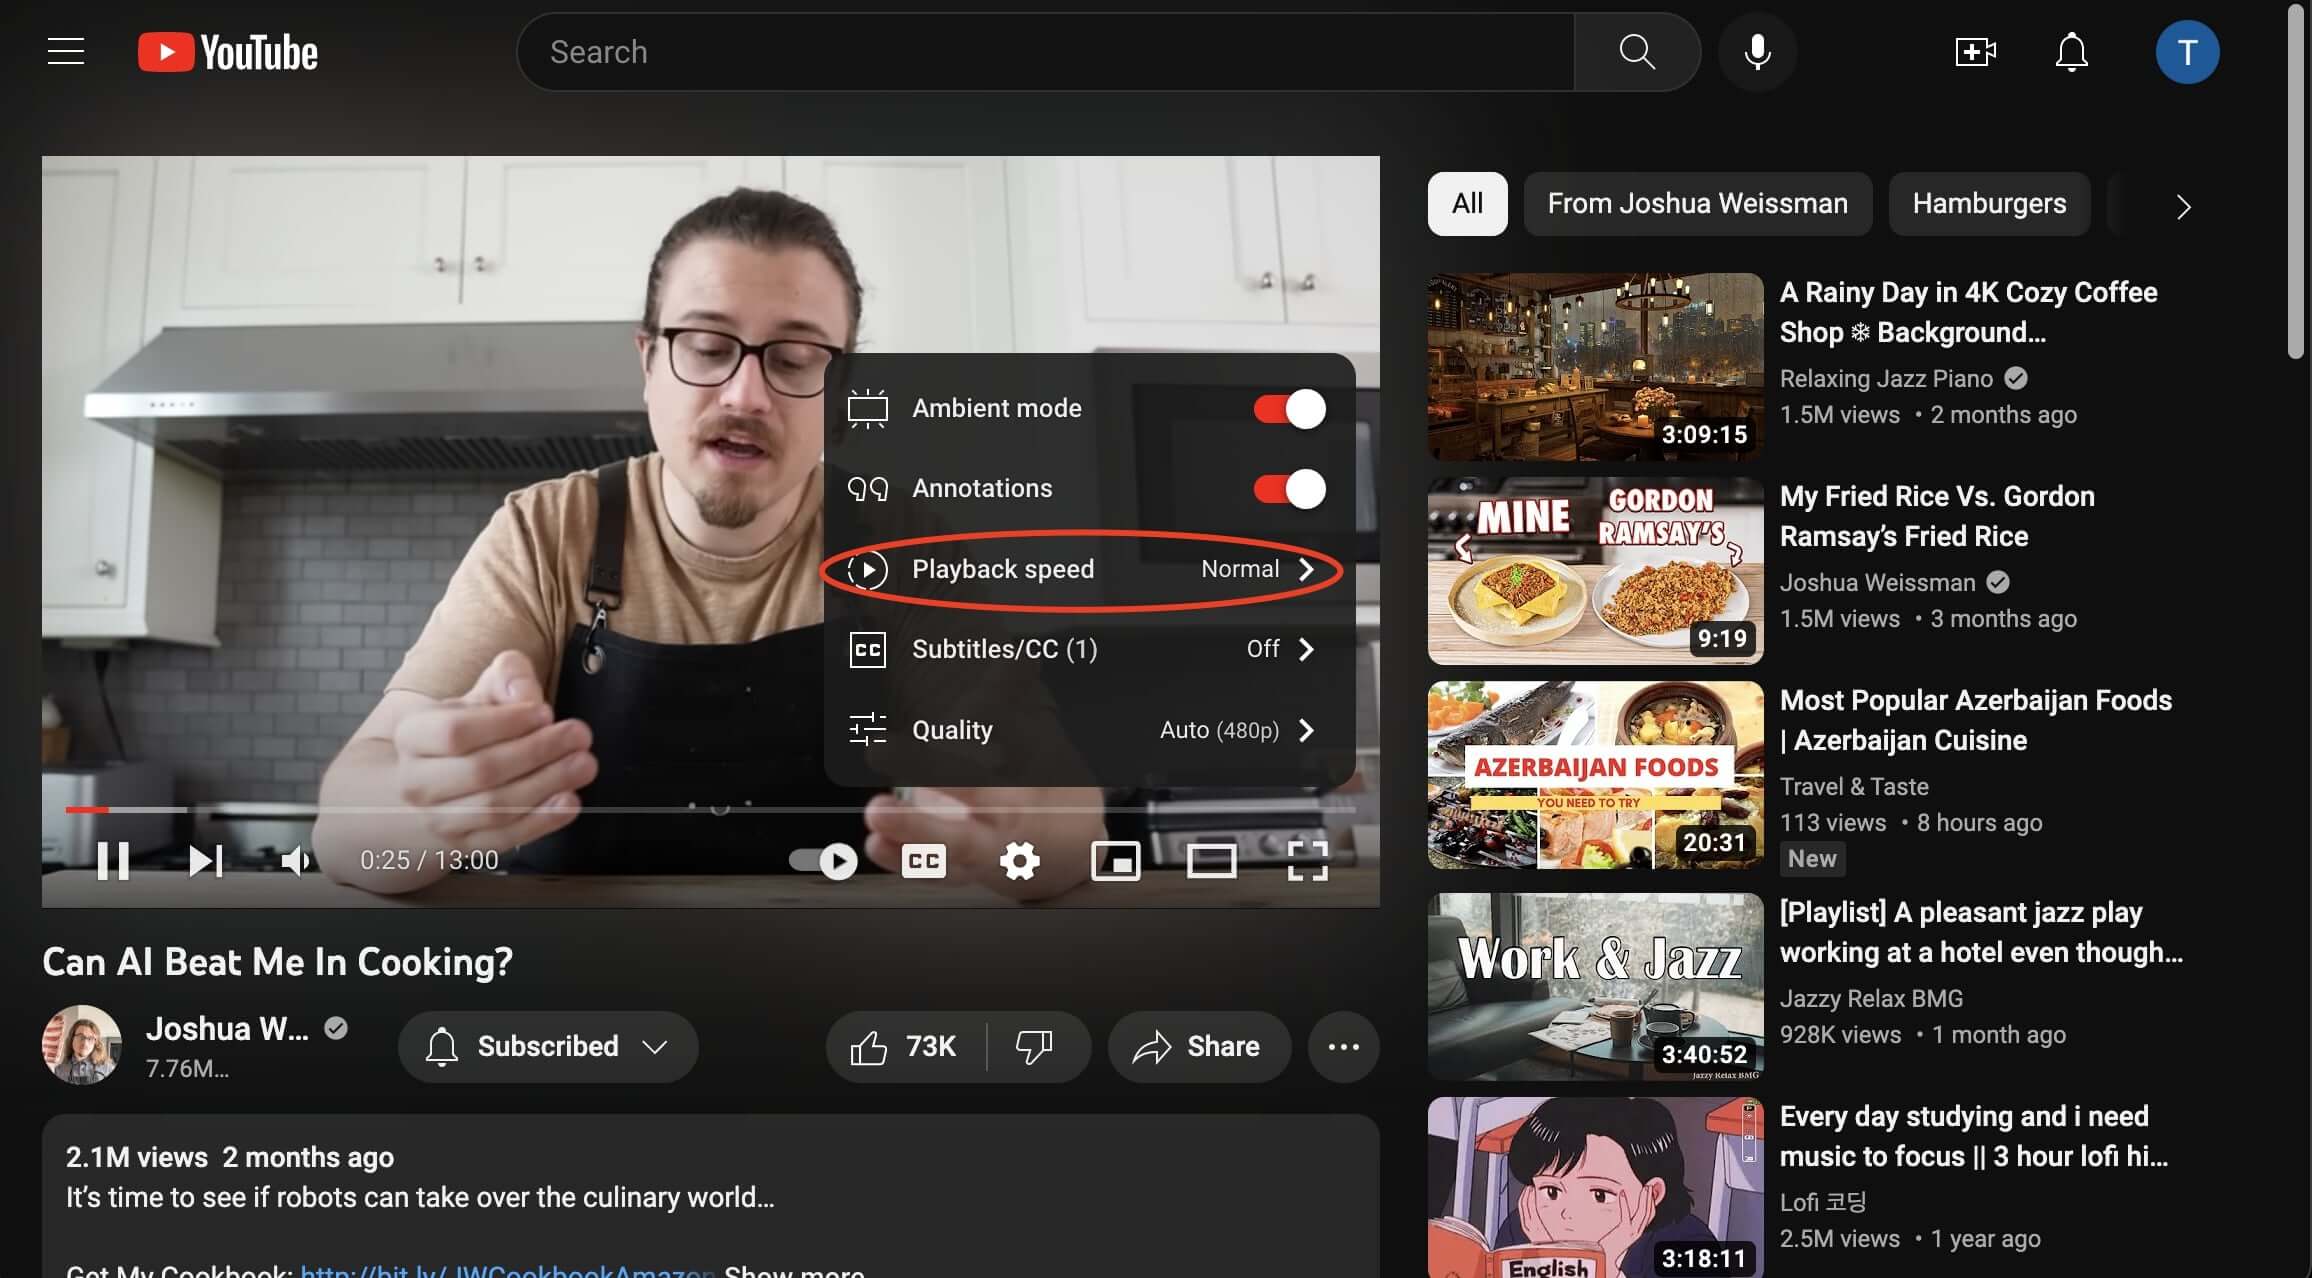Viewport: 2312px width, 1278px height.
Task: Open the settings gear in the video player
Action: [x=1019, y=860]
